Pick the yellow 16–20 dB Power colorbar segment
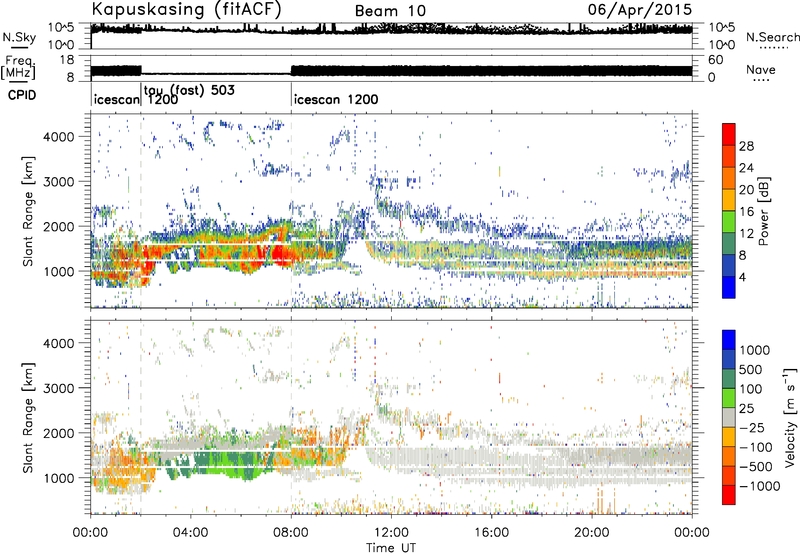Viewport: 800px width, 554px height. click(x=729, y=200)
